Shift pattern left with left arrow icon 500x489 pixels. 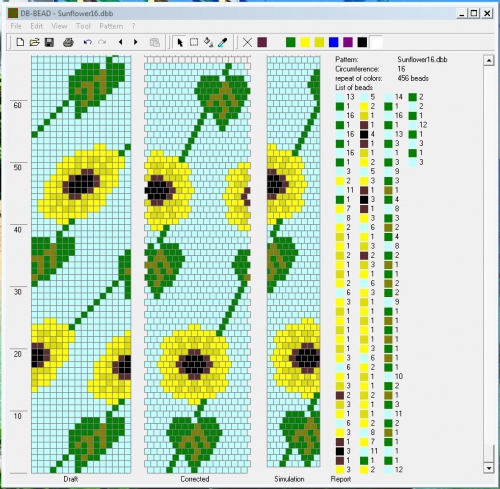120,42
